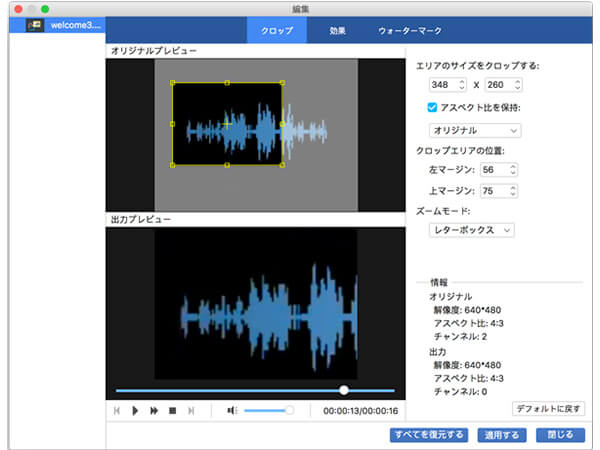Select welcome3 file thumbnail in sidebar
Image resolution: width=600 pixels, height=450 pixels.
(35, 25)
